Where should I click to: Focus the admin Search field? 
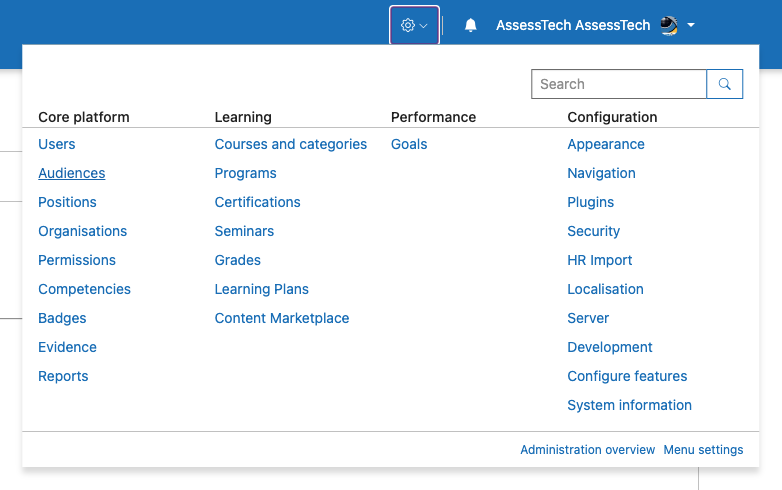618,84
